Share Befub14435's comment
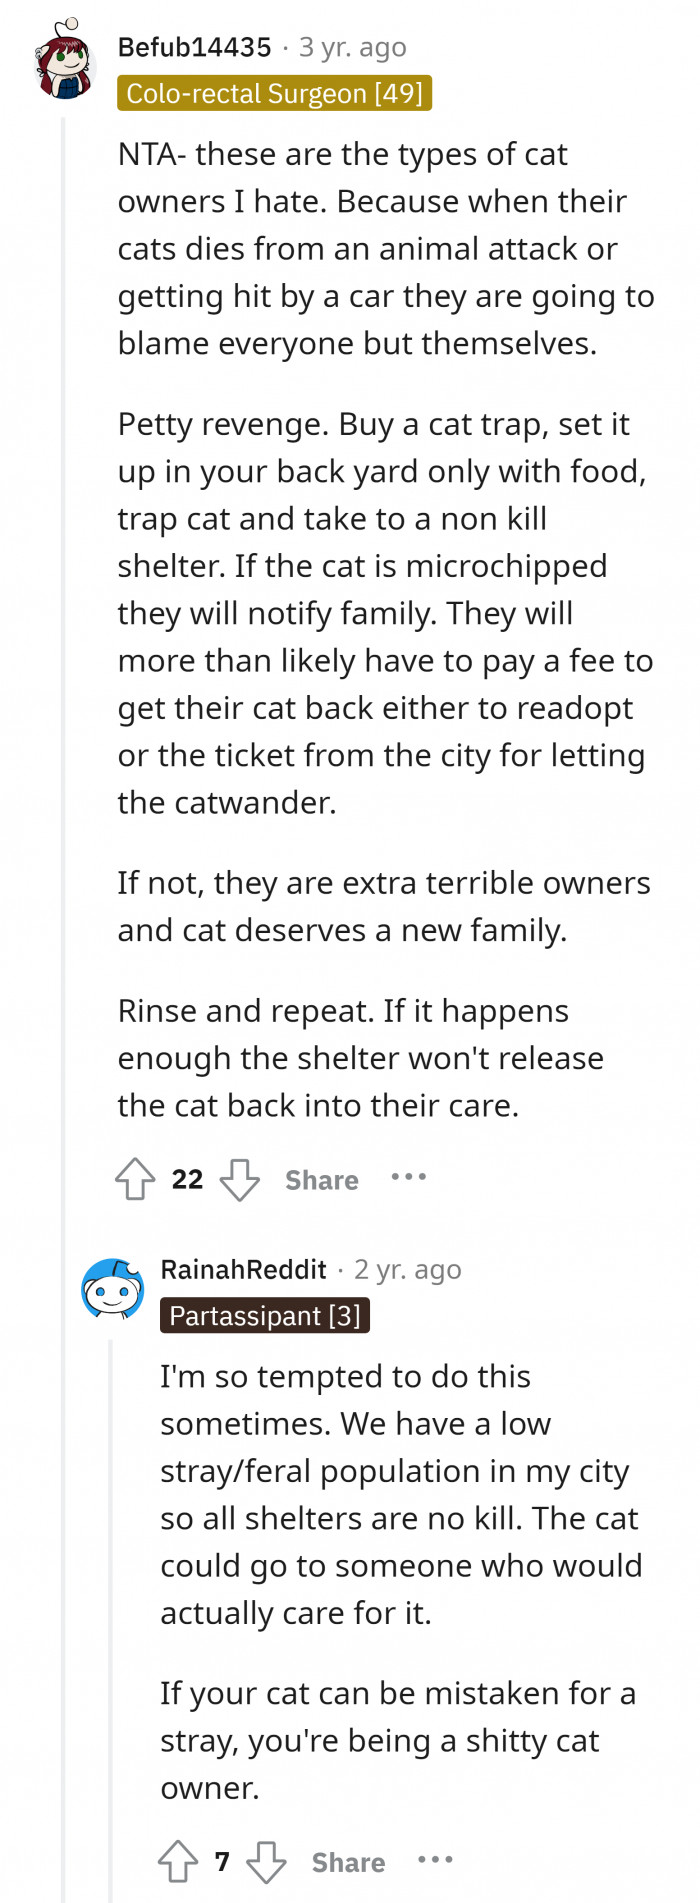The height and width of the screenshot is (1903, 700). click(x=321, y=1180)
